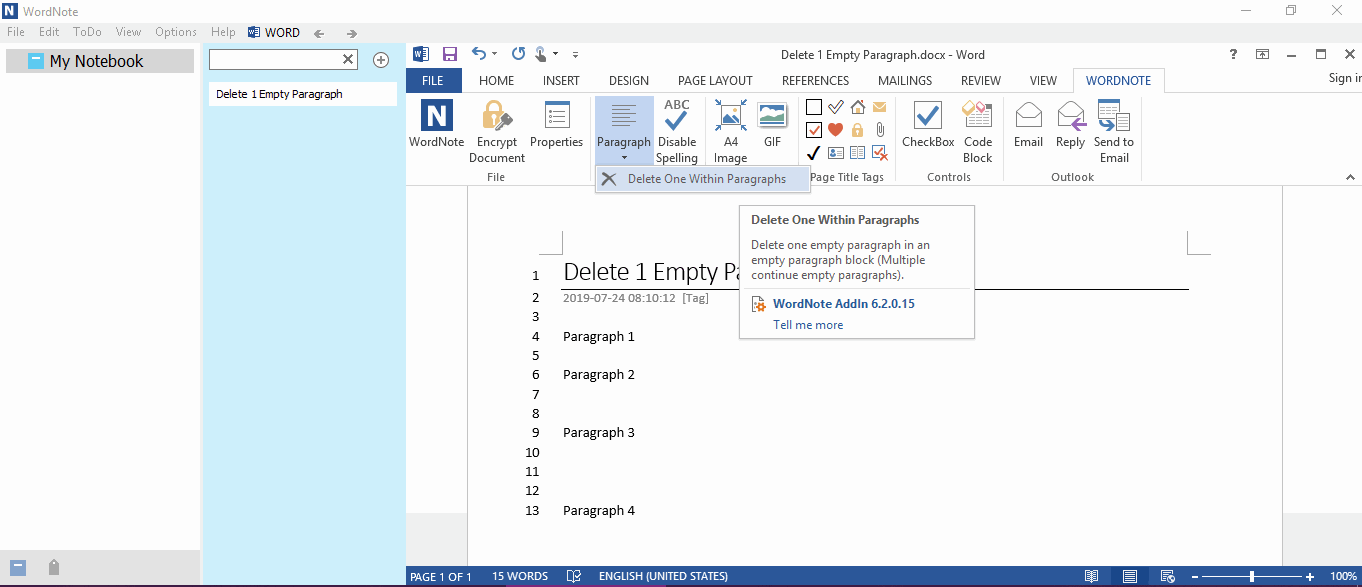Screen dimensions: 1362x587
Task: Click the zoom in plus button
Action: (x=1310, y=577)
